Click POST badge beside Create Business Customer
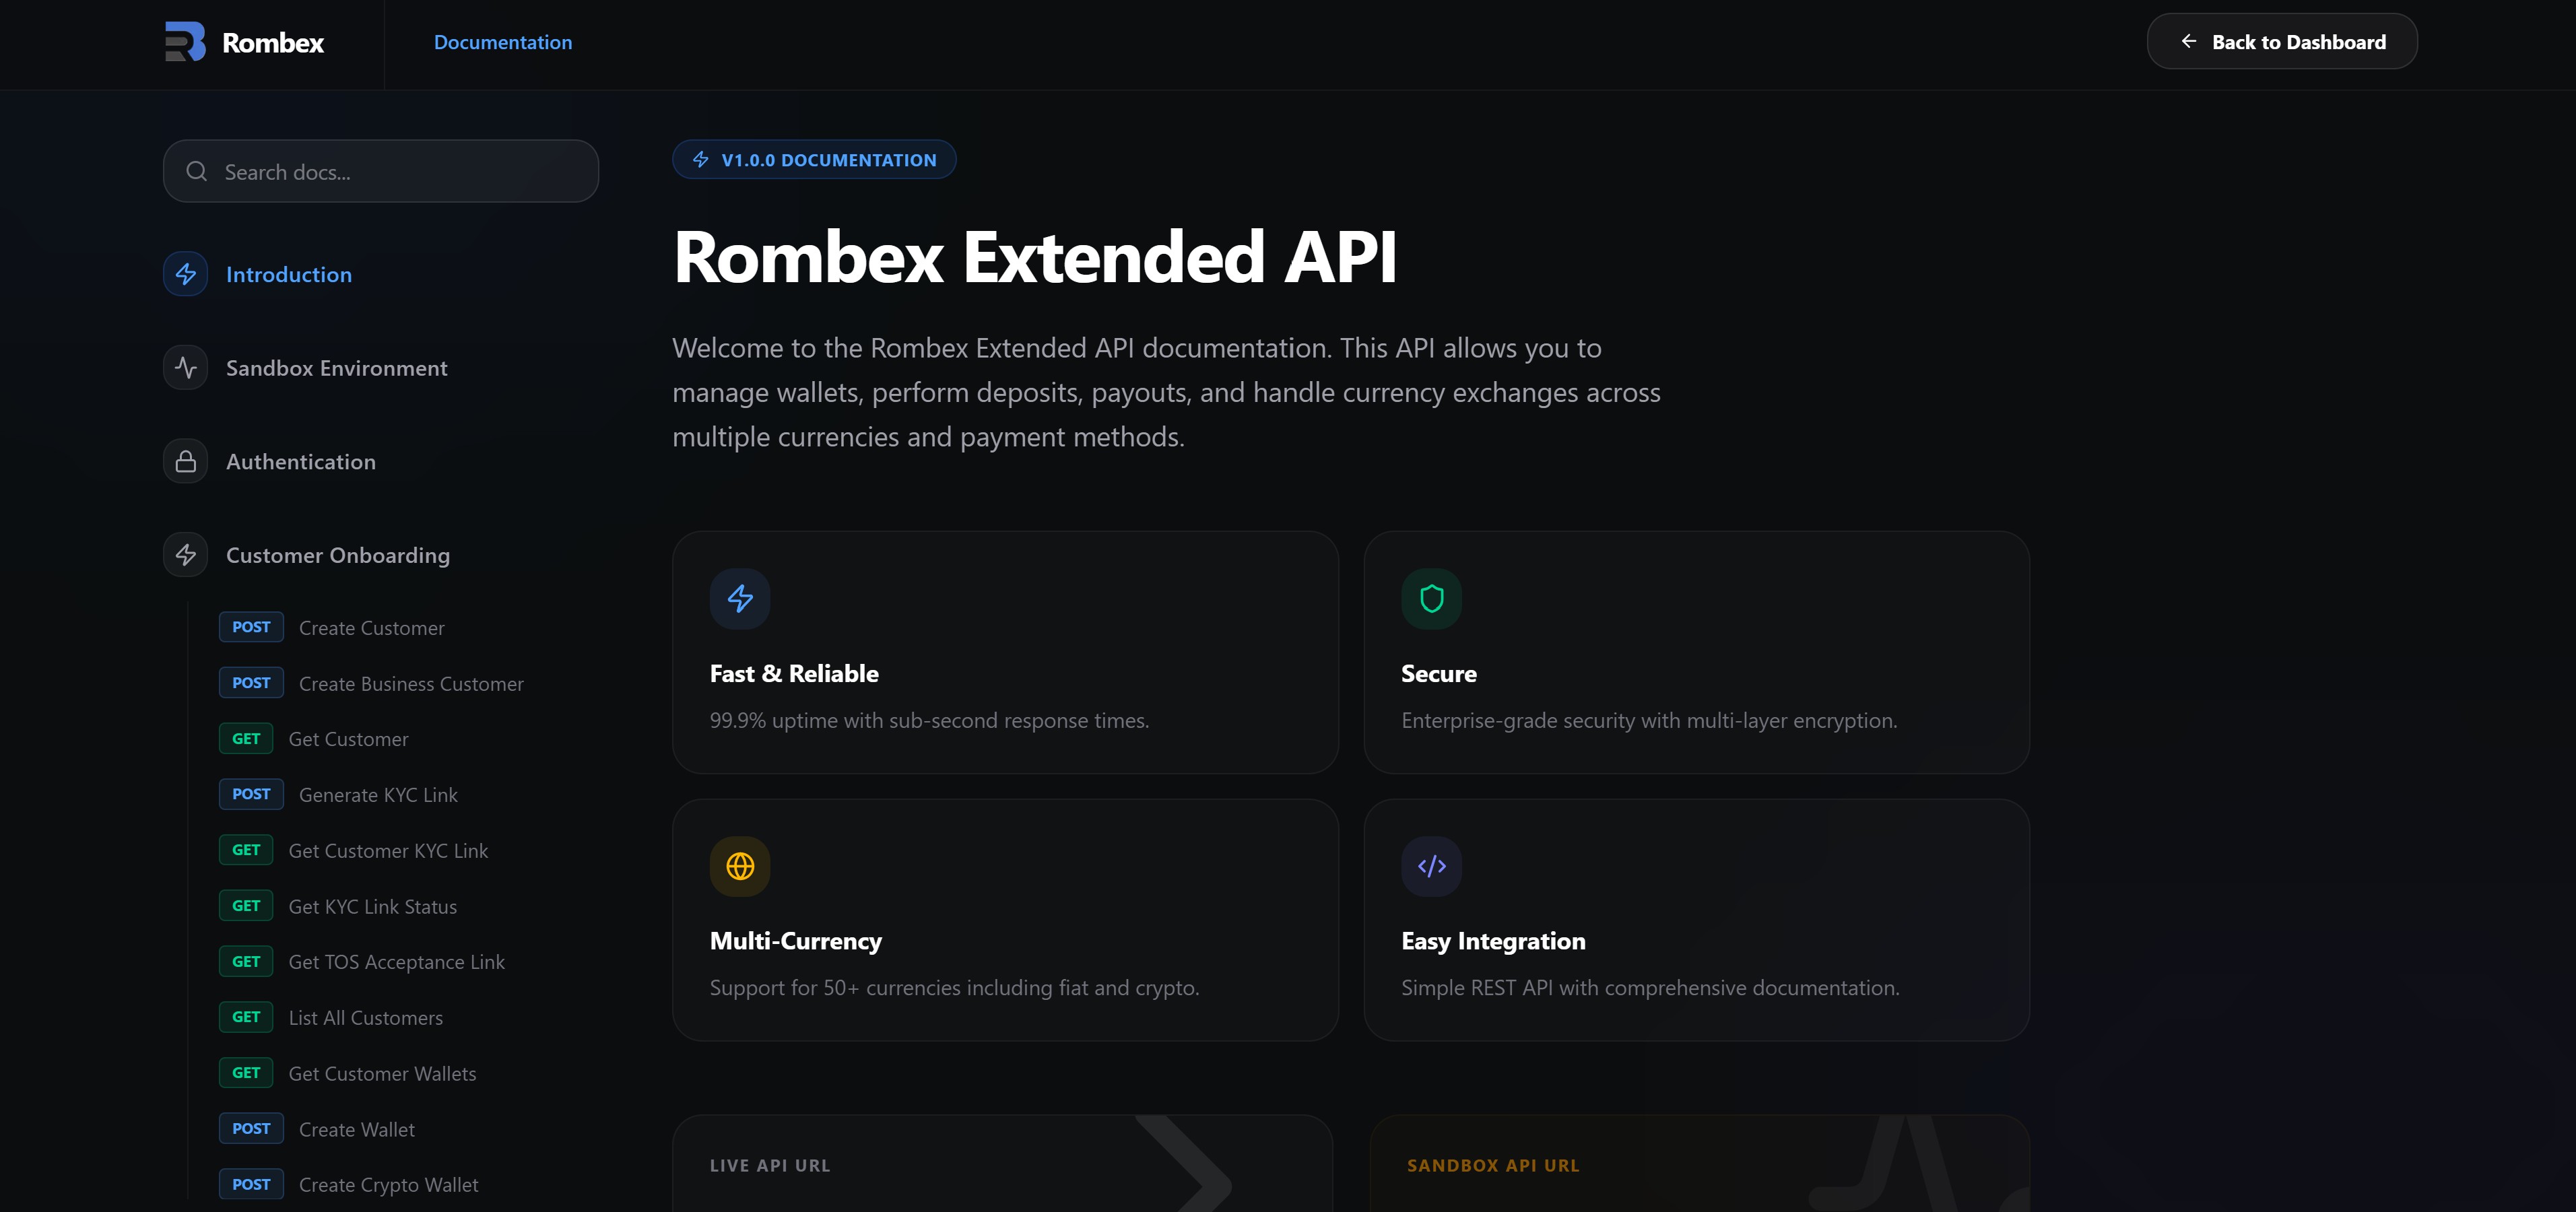 (251, 683)
